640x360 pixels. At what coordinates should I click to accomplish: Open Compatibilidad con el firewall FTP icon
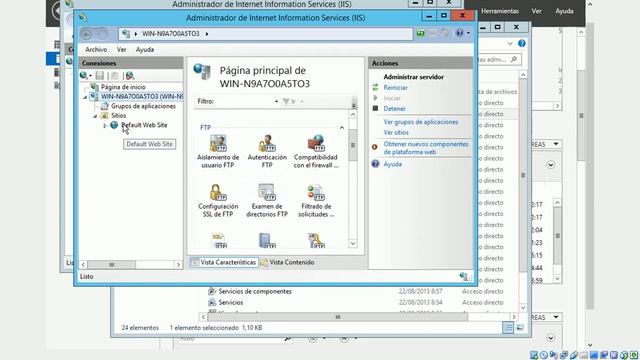316,152
